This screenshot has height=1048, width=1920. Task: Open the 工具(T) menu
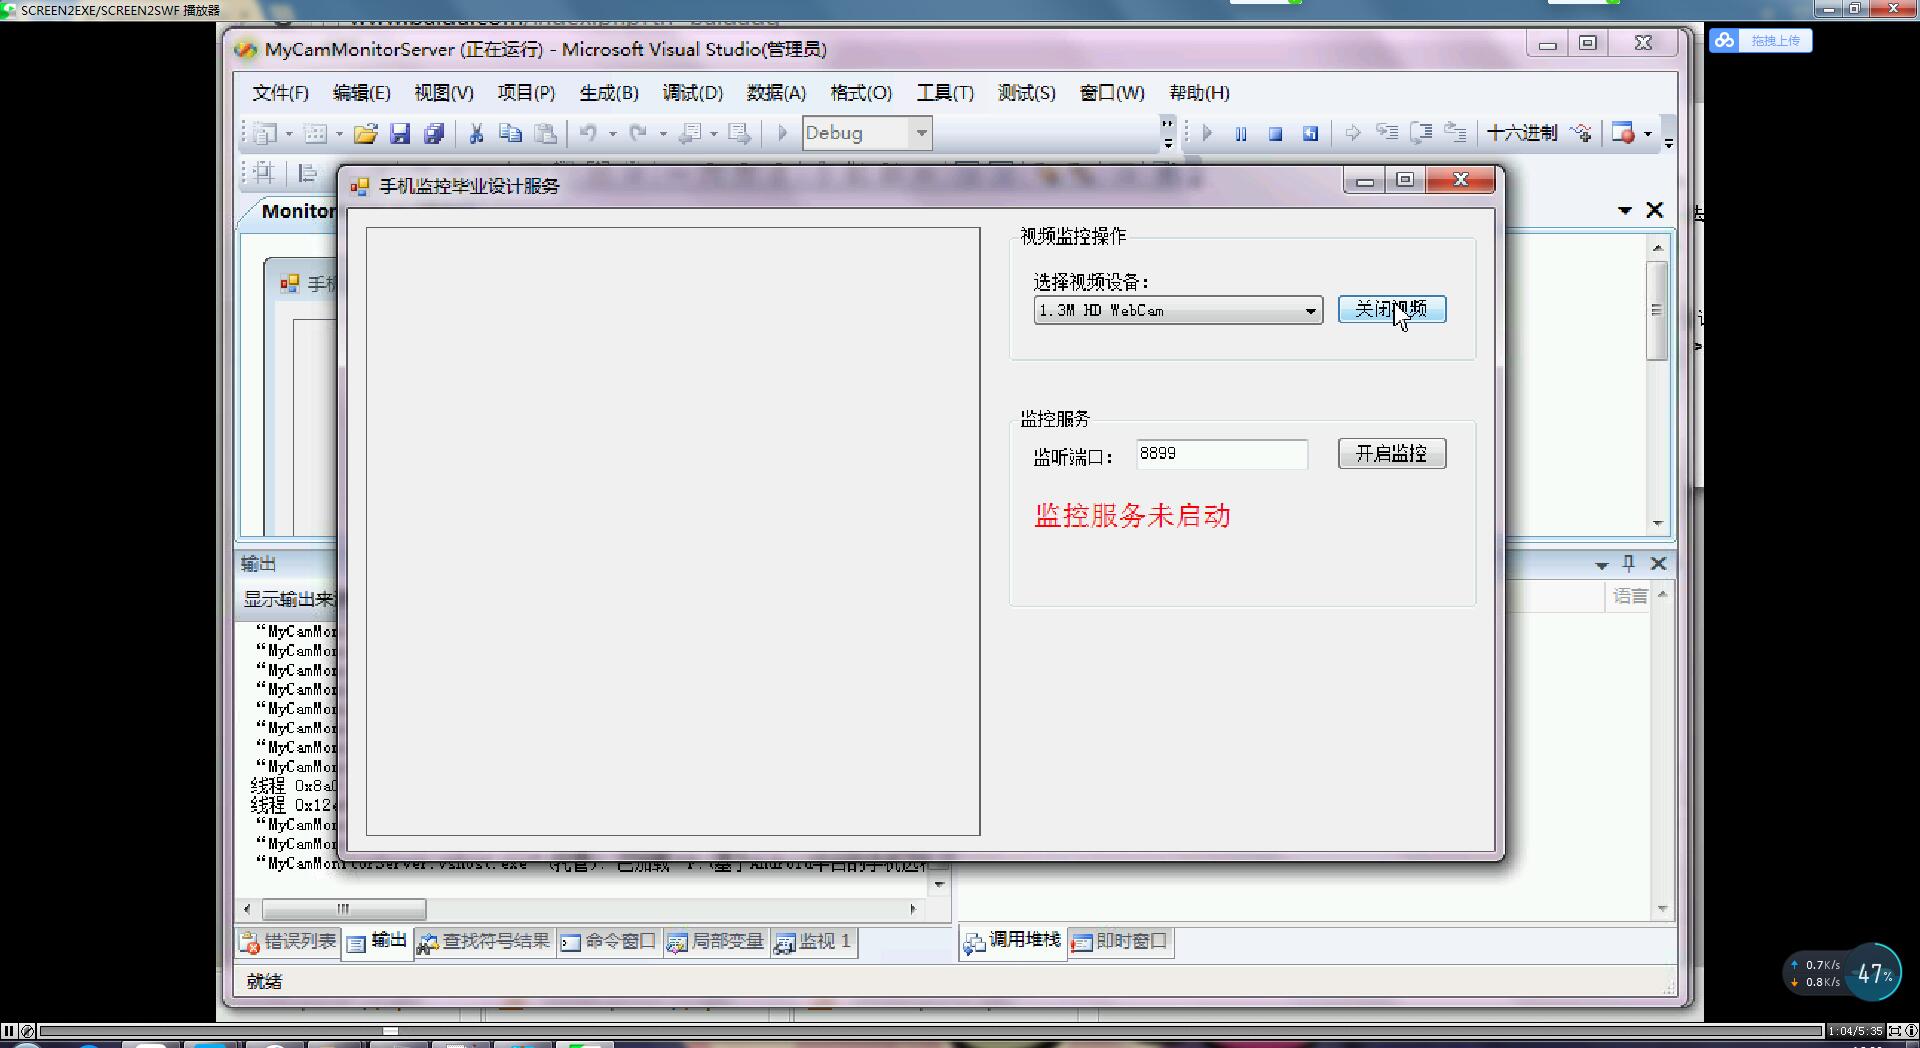[945, 93]
